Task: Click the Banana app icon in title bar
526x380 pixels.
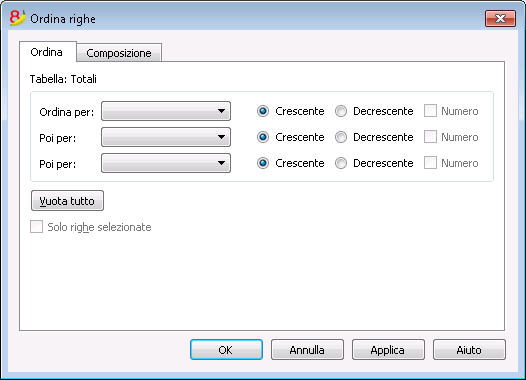Action: [x=17, y=18]
